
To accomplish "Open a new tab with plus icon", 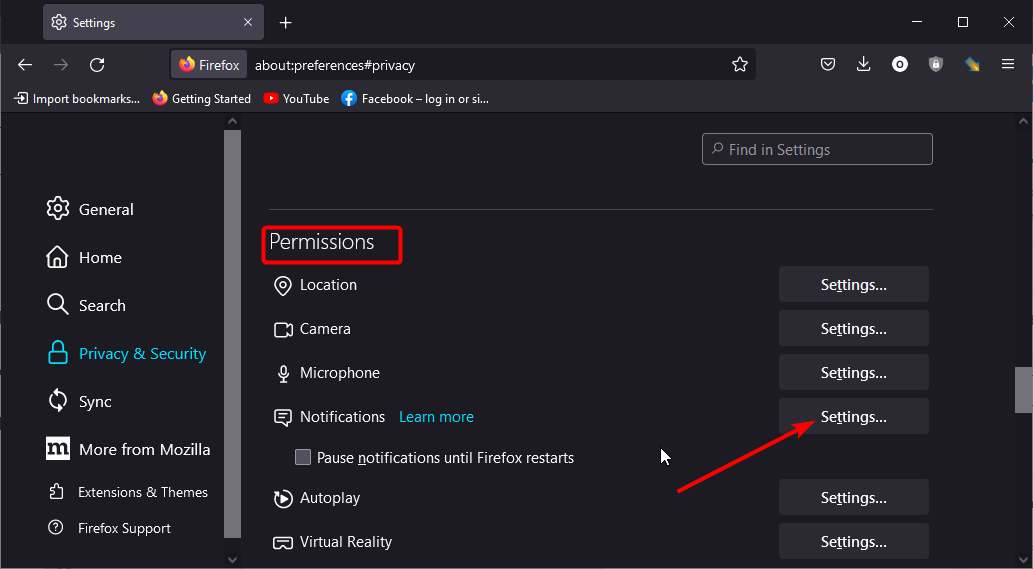I will (285, 23).
